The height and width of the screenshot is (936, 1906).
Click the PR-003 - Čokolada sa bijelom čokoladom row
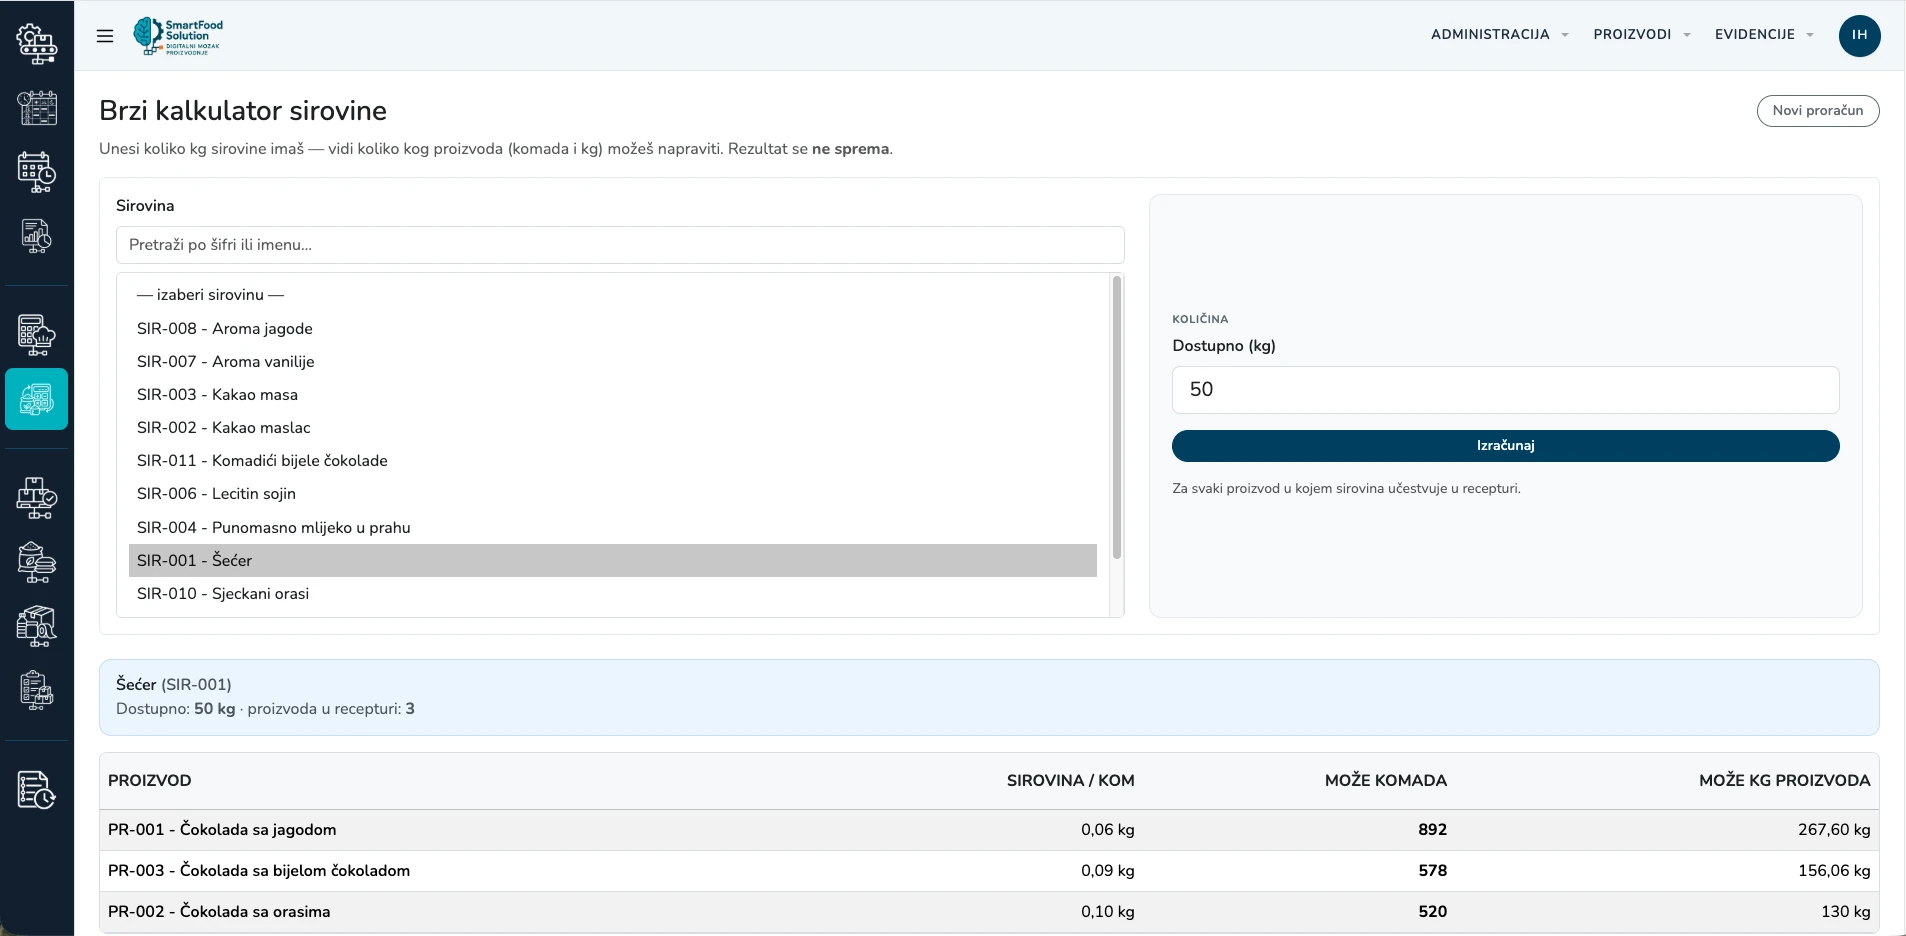[989, 871]
